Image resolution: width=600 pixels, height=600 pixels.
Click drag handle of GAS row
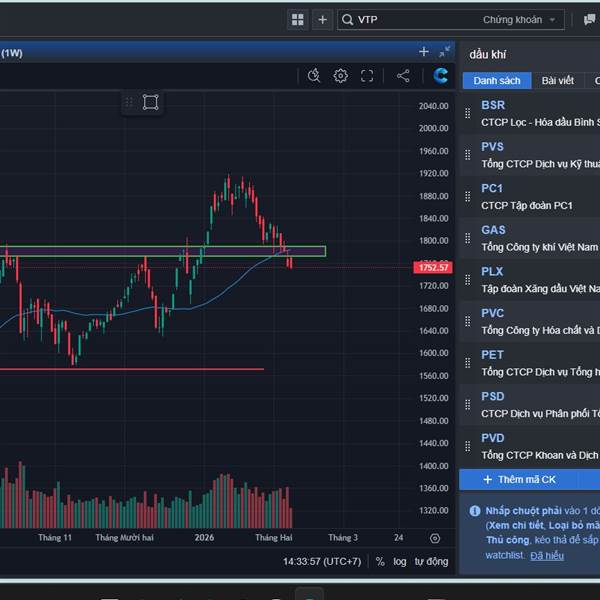(x=468, y=238)
